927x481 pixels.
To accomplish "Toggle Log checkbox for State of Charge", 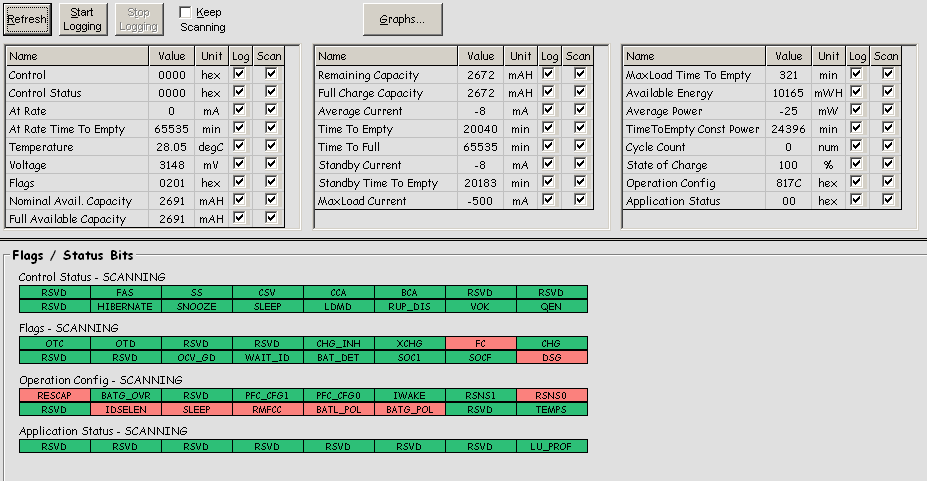I will pyautogui.click(x=856, y=164).
